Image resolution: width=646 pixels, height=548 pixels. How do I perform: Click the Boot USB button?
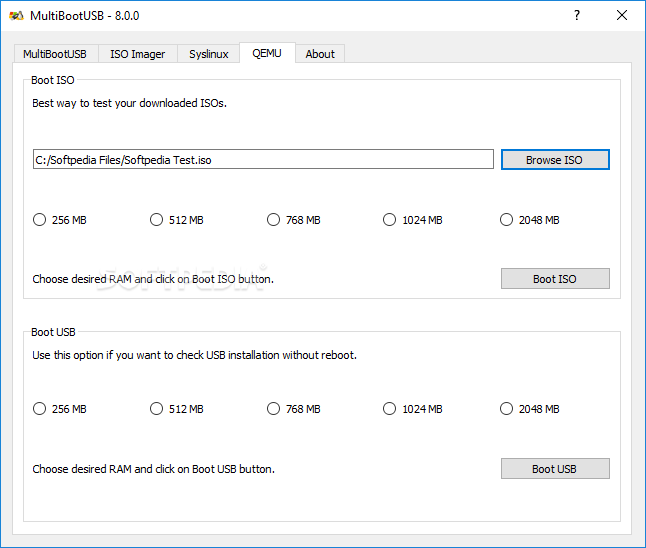point(555,469)
